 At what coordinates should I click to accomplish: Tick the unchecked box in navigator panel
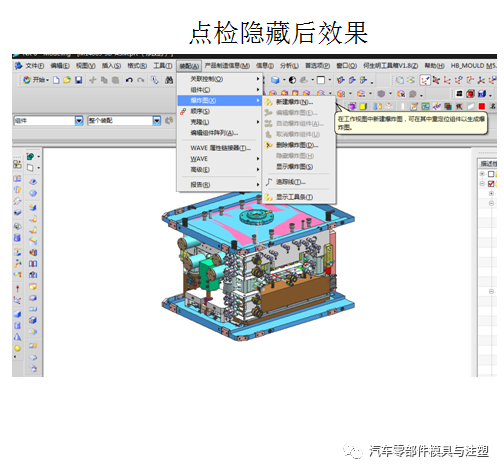[491, 174]
